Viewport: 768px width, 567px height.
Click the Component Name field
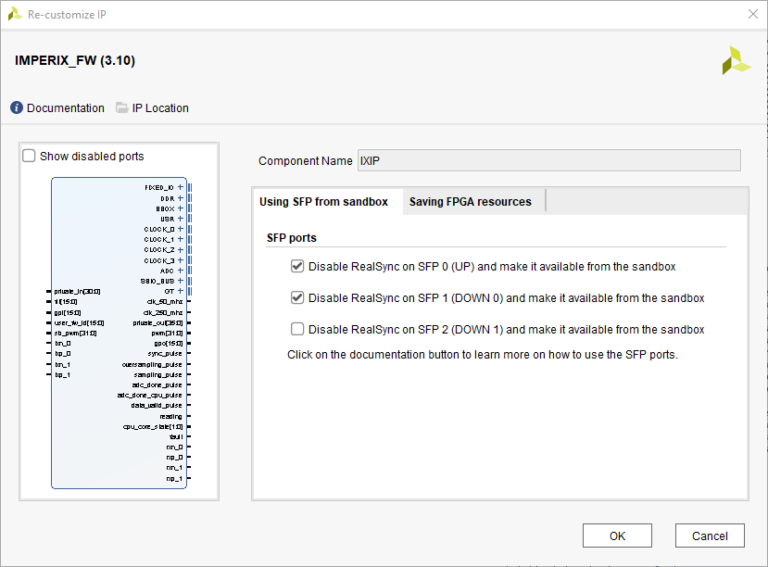pyautogui.click(x=548, y=161)
